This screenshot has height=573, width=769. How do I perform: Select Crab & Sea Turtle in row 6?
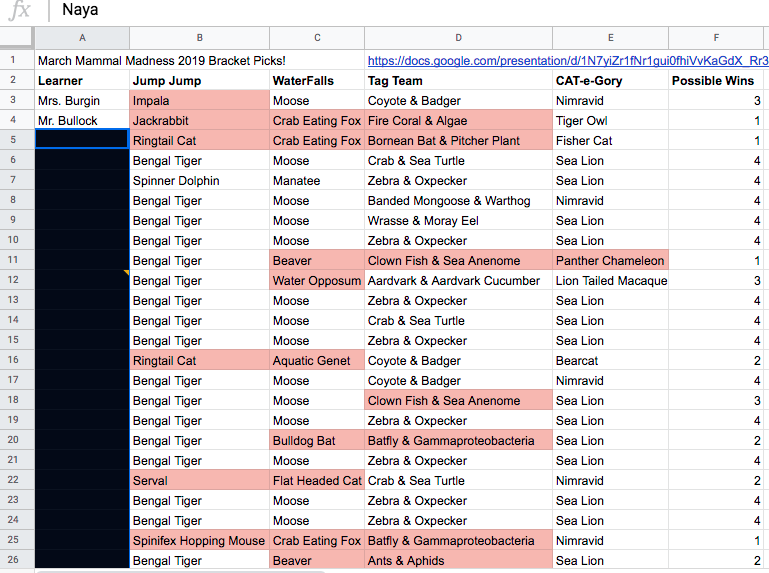[x=459, y=160]
